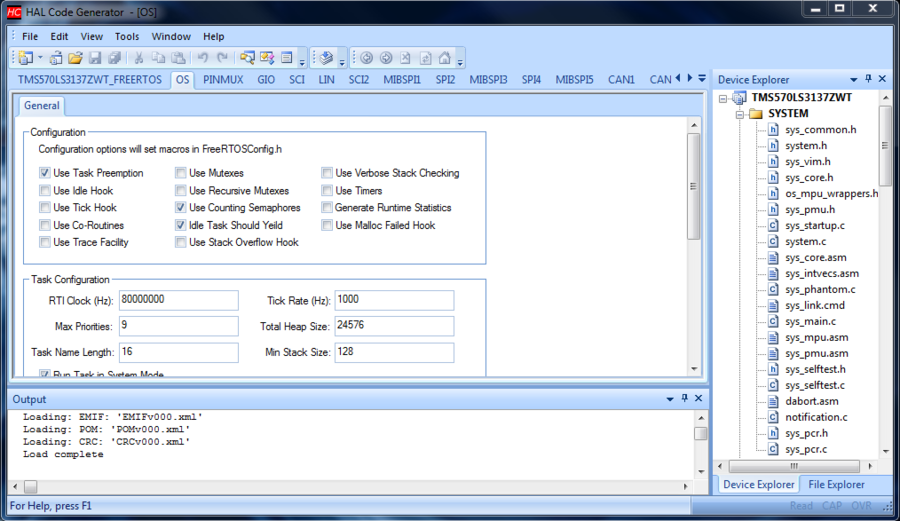900x521 pixels.
Task: Disable Use Task Preemption checkbox
Action: click(45, 173)
